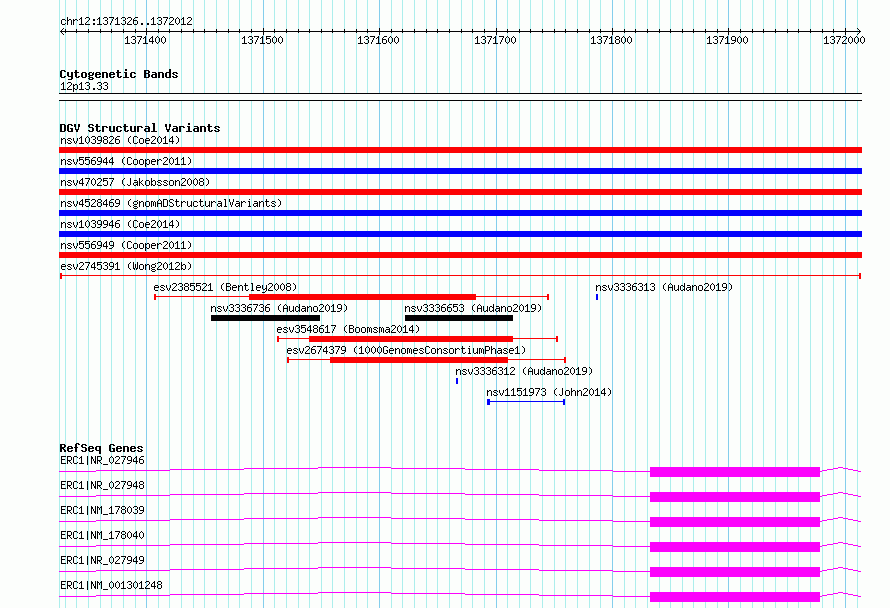Click the 1372000 ruler position

coord(844,40)
